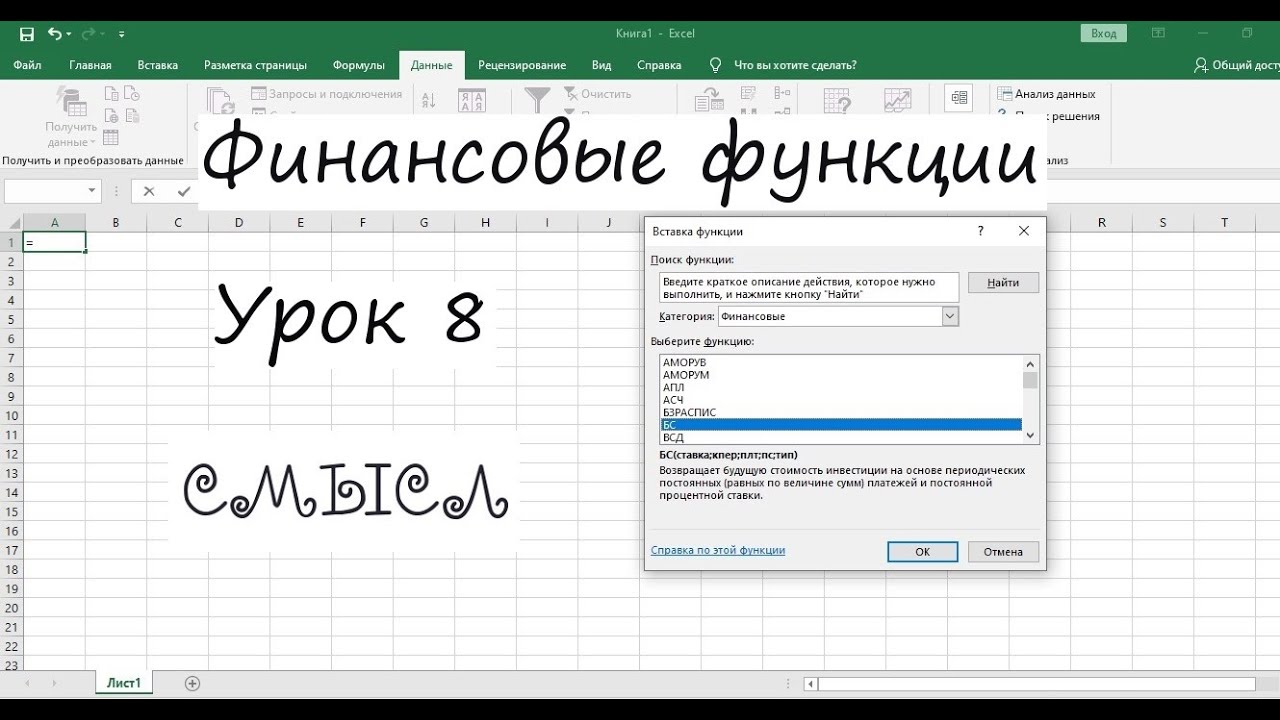The image size is (1280, 720).
Task: Click the Sort A to Z icon
Action: click(429, 100)
